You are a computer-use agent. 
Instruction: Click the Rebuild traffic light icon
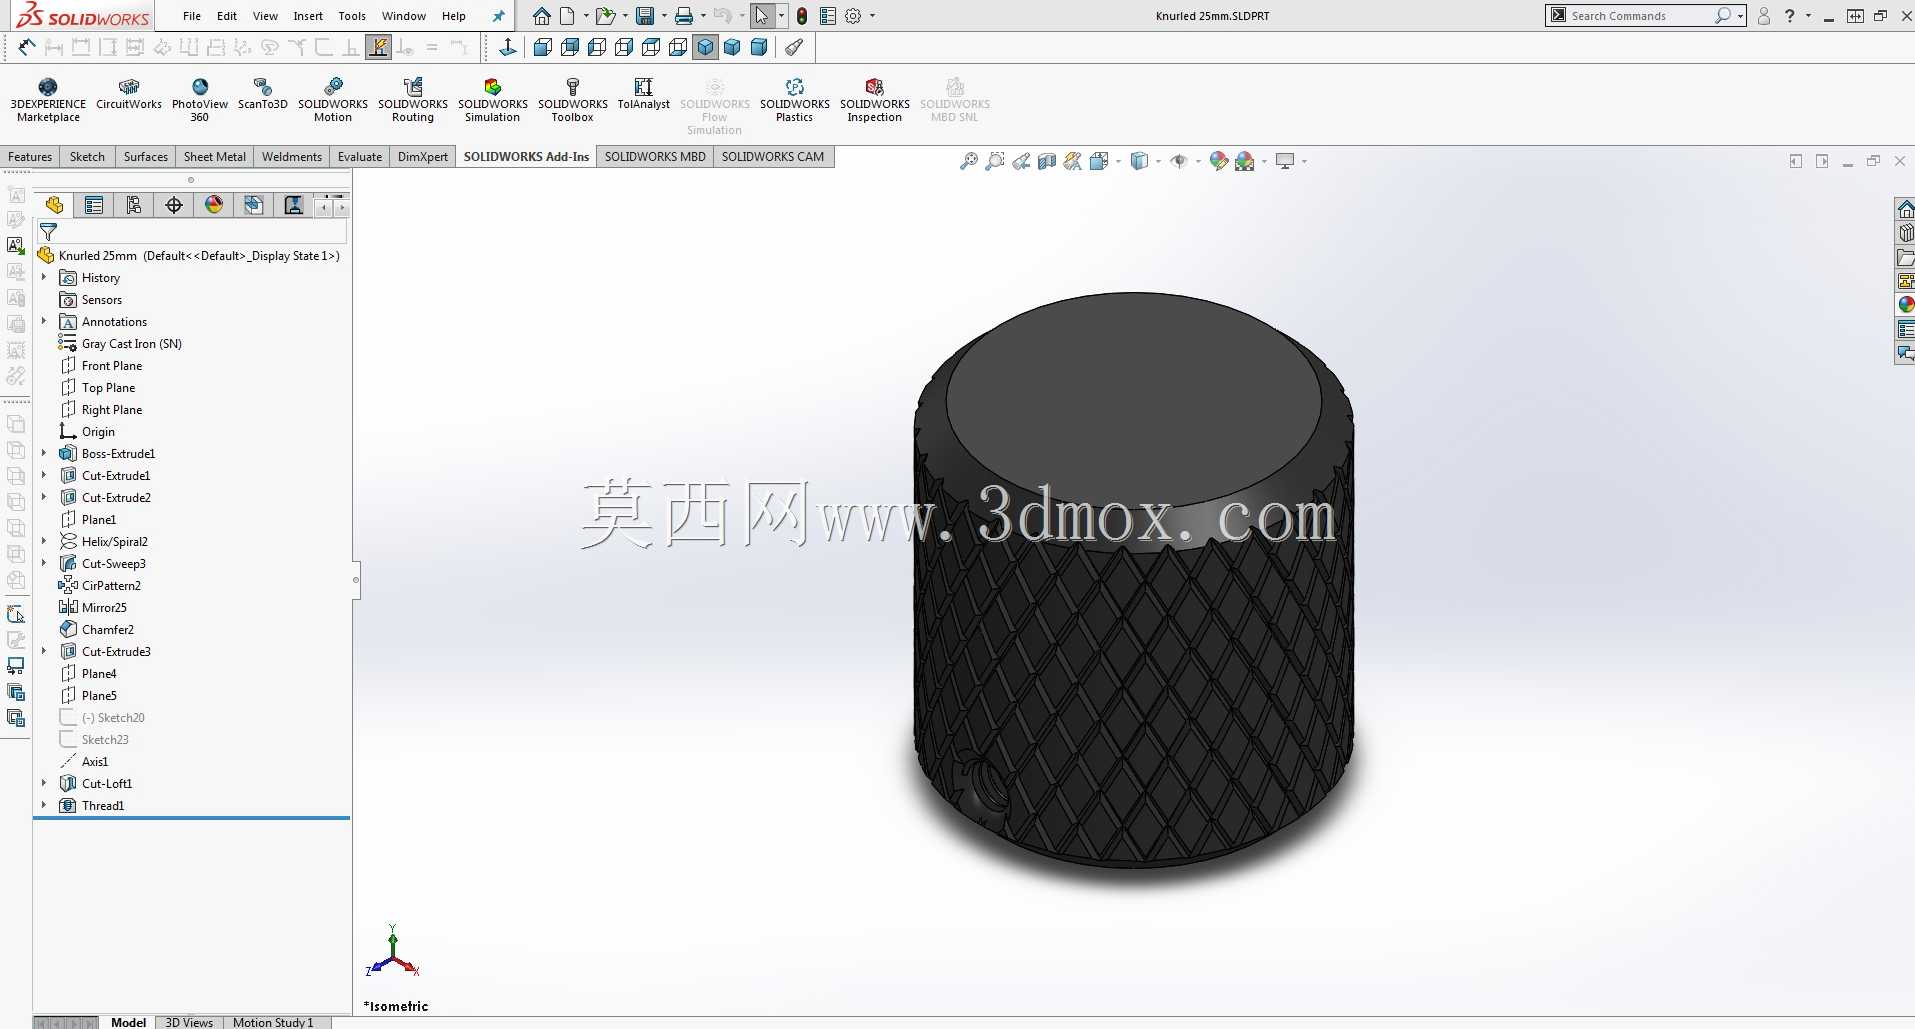click(802, 16)
